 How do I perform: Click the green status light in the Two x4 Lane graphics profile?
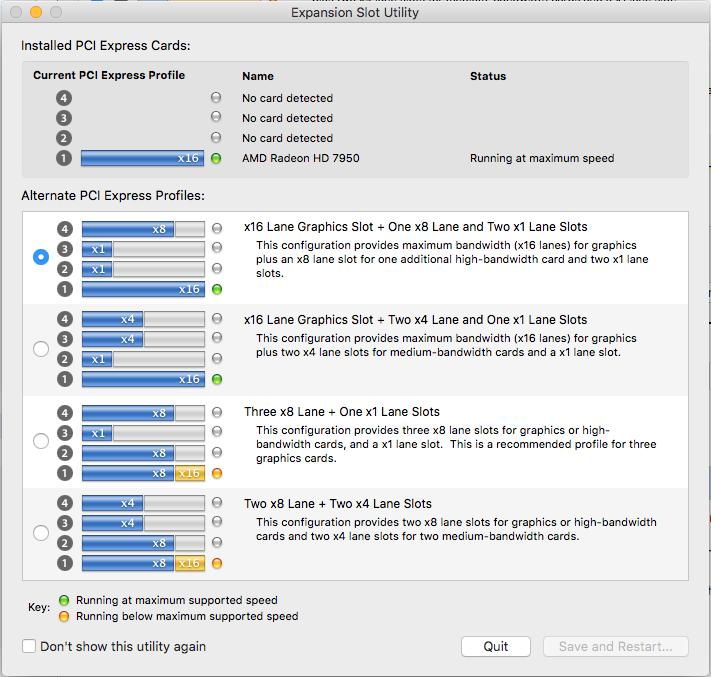coord(217,379)
